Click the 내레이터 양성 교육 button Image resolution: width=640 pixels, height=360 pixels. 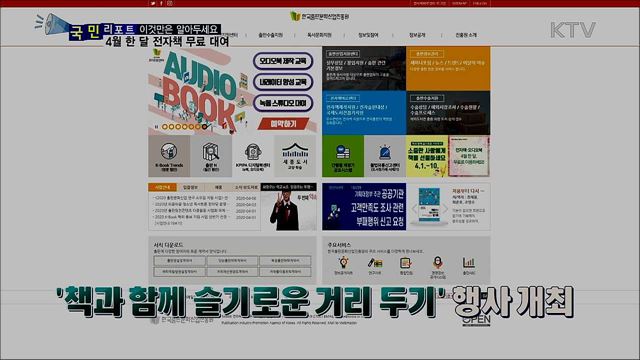283,82
